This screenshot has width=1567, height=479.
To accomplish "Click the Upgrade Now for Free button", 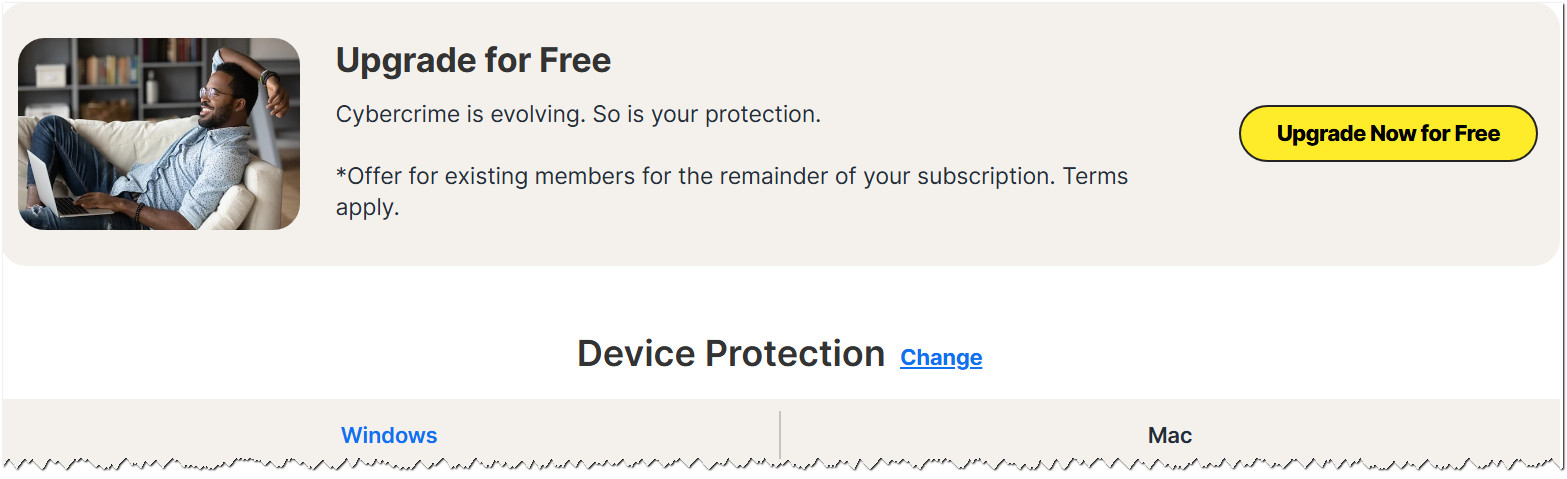I will coord(1387,134).
